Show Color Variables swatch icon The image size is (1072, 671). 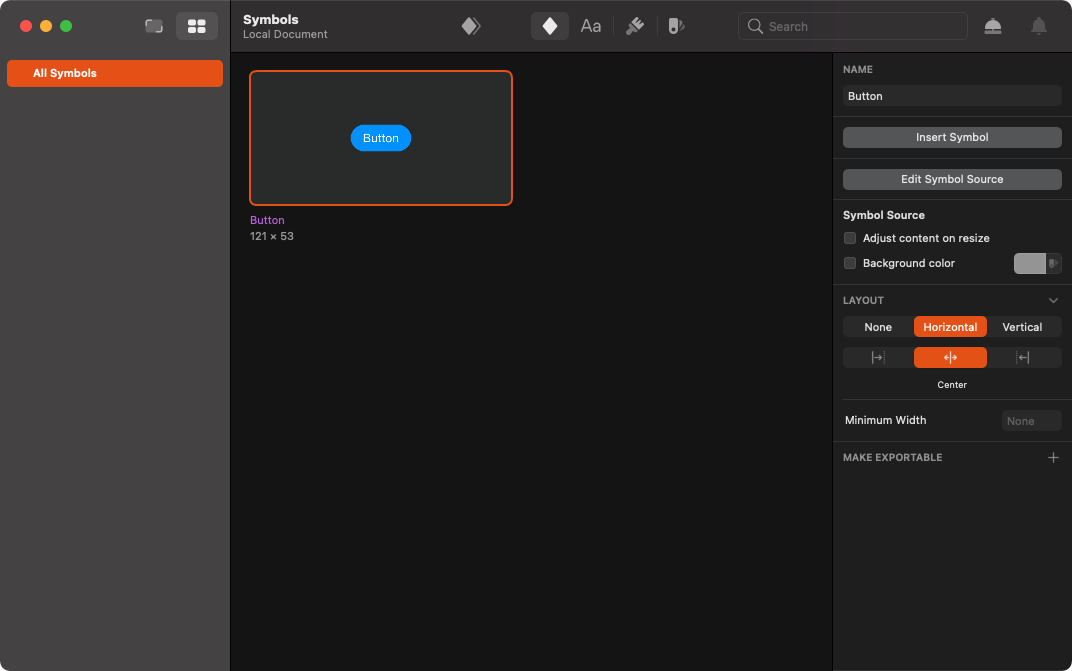click(676, 26)
